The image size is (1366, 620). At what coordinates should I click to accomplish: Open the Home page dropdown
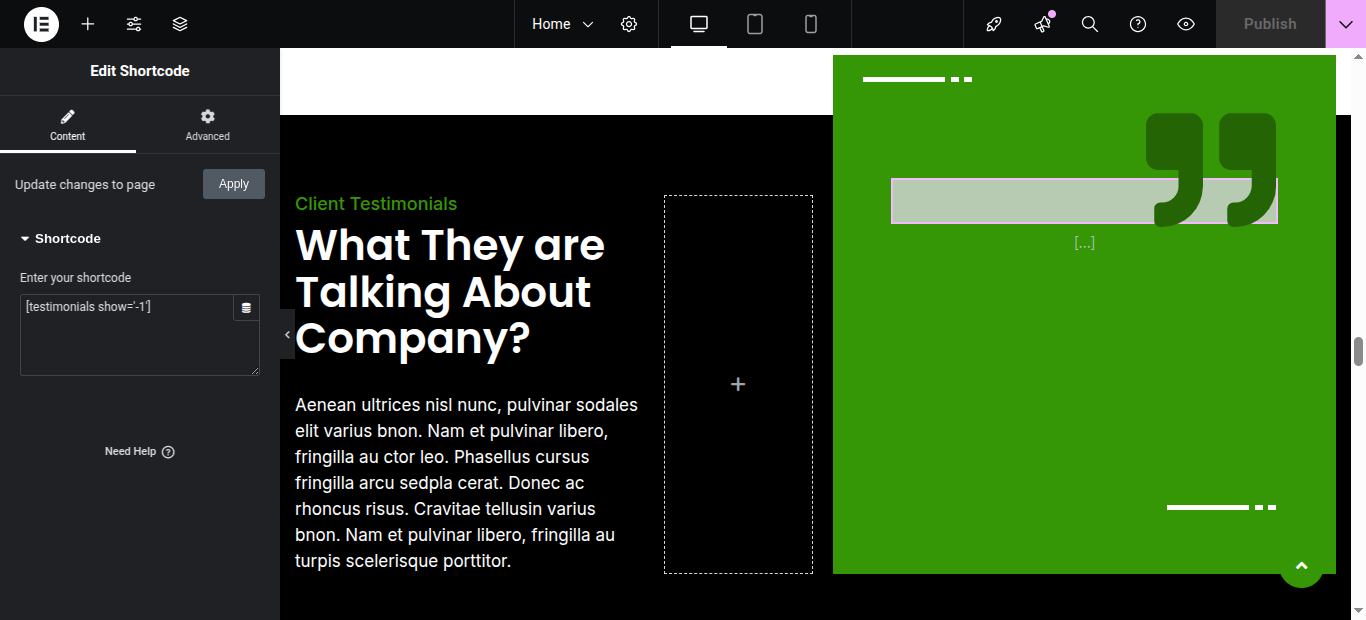(562, 24)
